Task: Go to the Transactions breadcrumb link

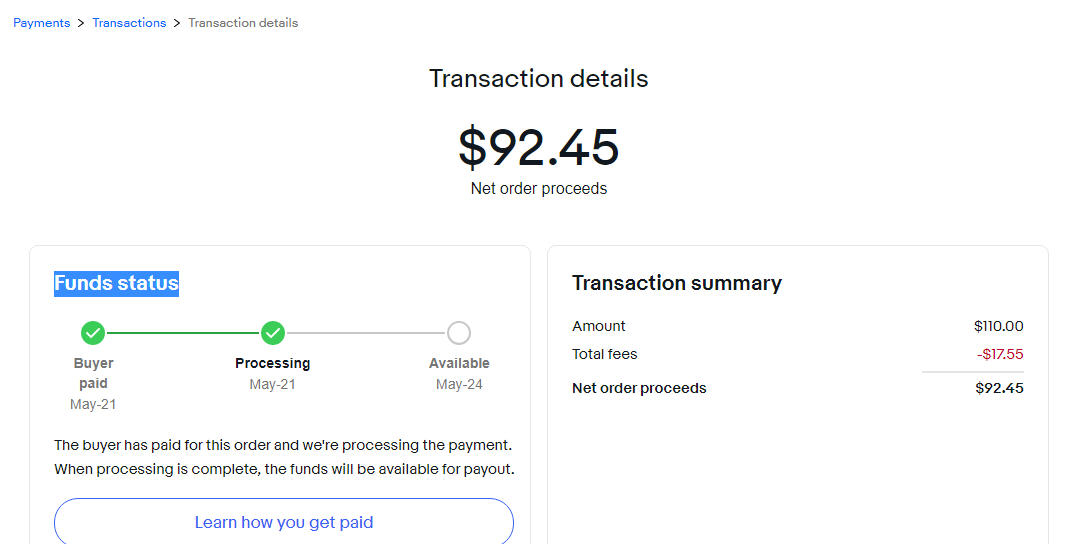Action: tap(129, 23)
